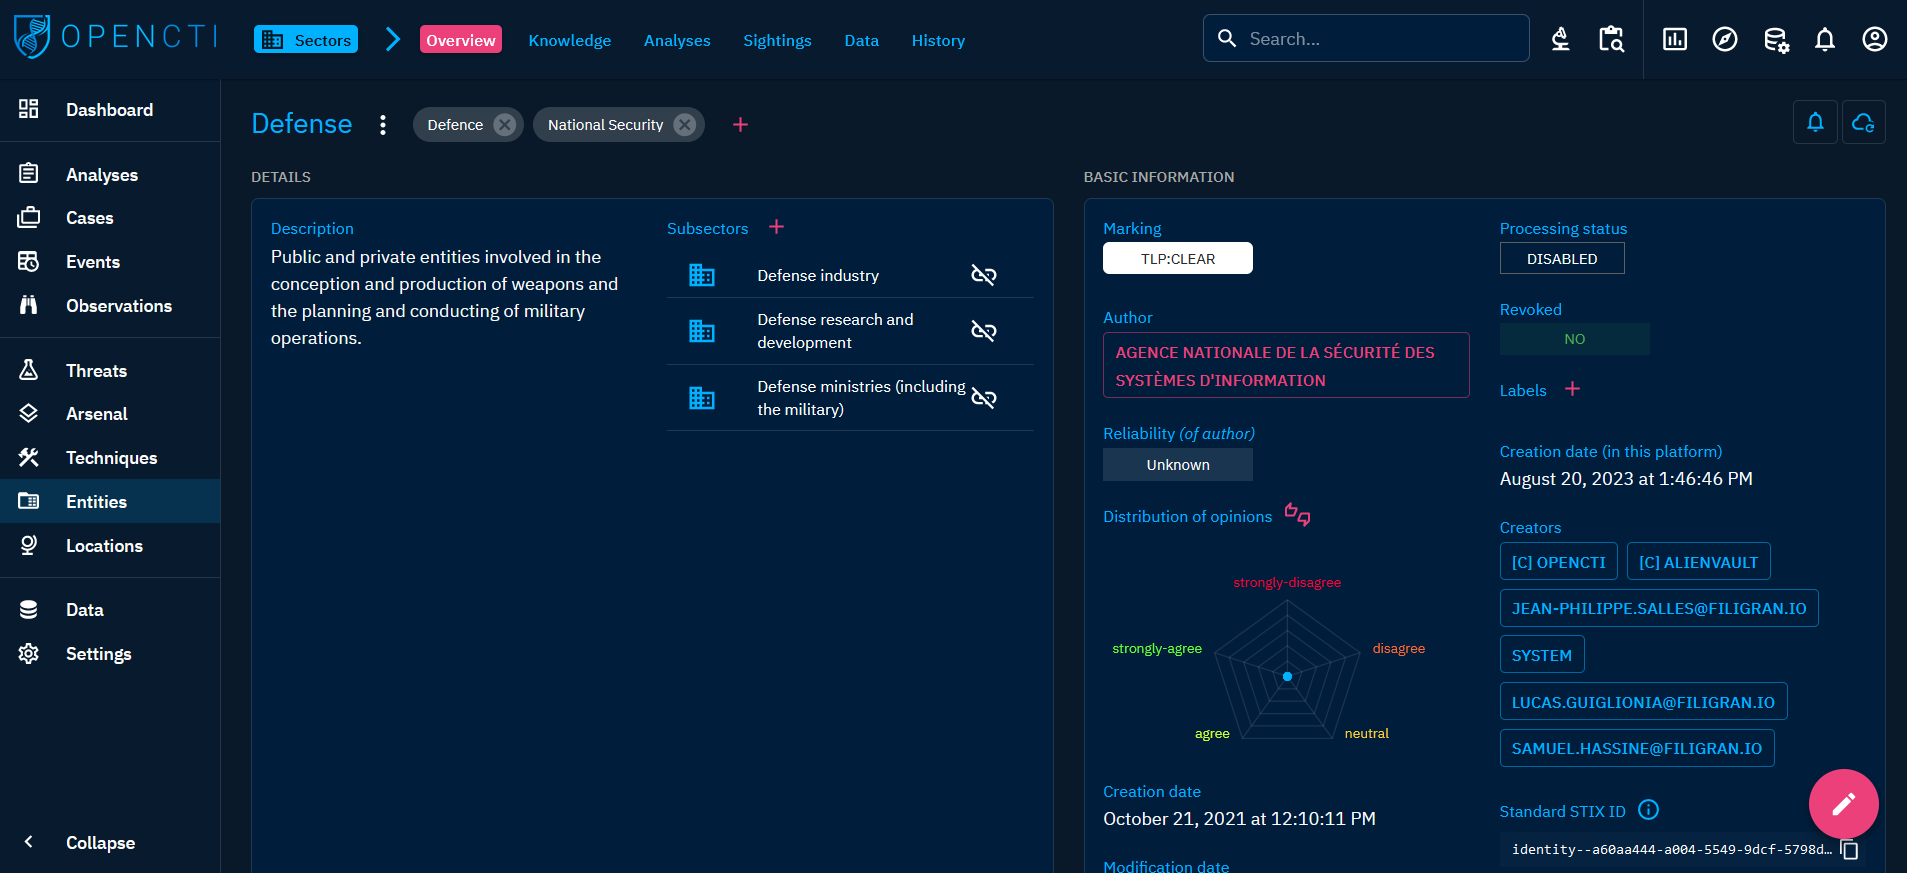Click the Sectors breadcrumb button
1907x873 pixels.
point(306,40)
